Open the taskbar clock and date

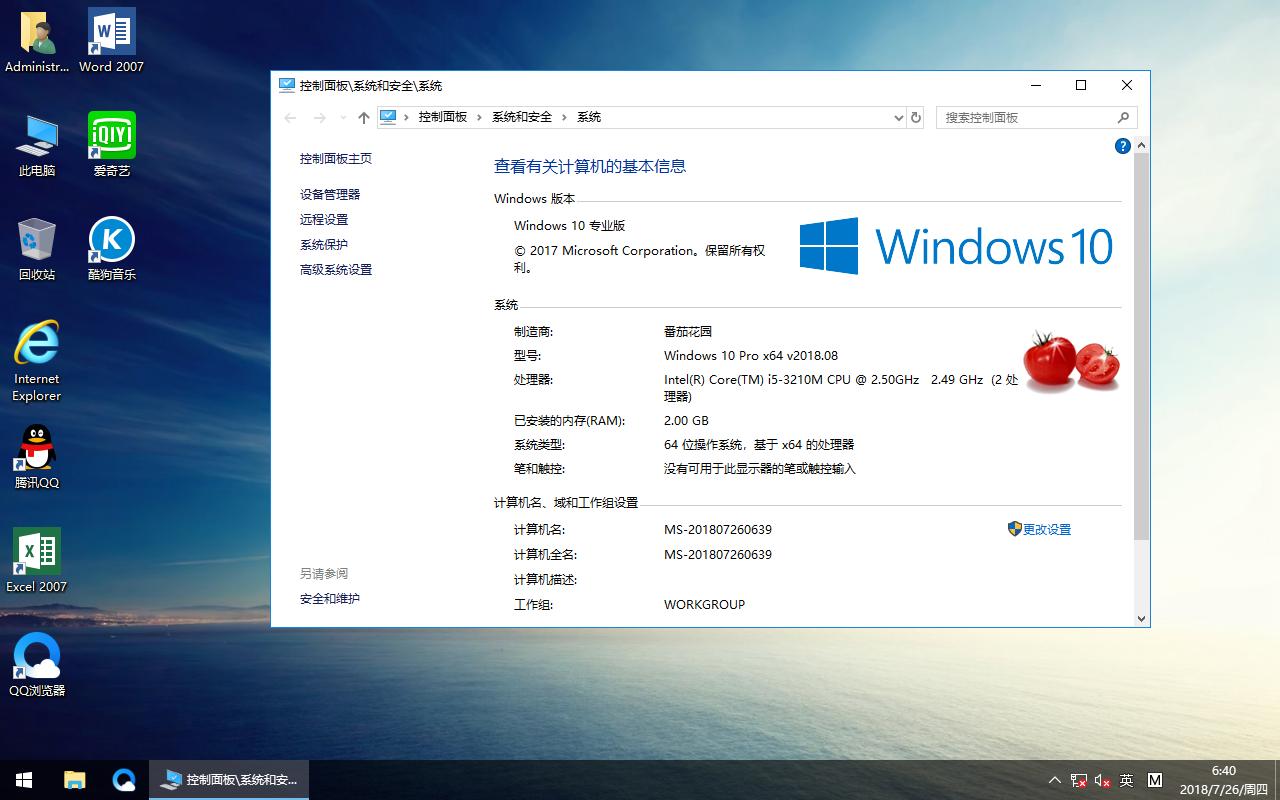point(1222,780)
